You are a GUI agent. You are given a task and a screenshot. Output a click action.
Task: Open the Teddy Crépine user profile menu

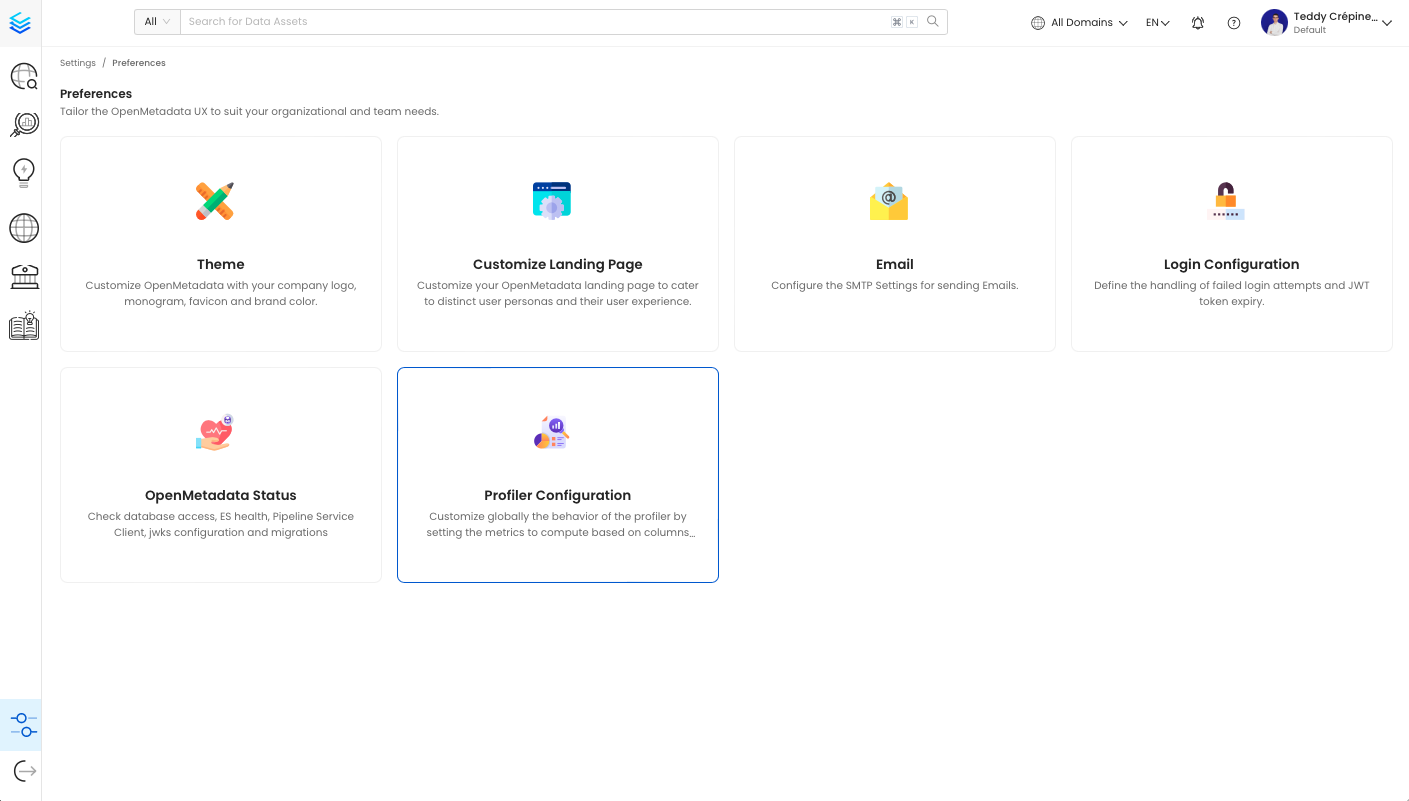pyautogui.click(x=1326, y=23)
